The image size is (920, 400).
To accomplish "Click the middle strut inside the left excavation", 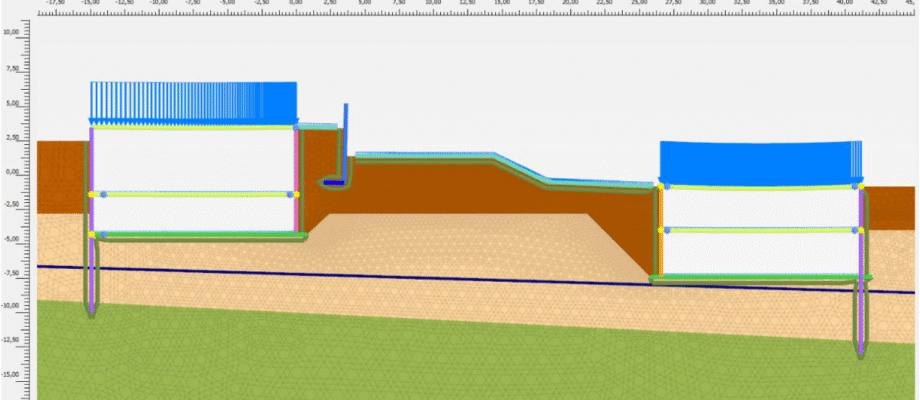I will click(194, 194).
